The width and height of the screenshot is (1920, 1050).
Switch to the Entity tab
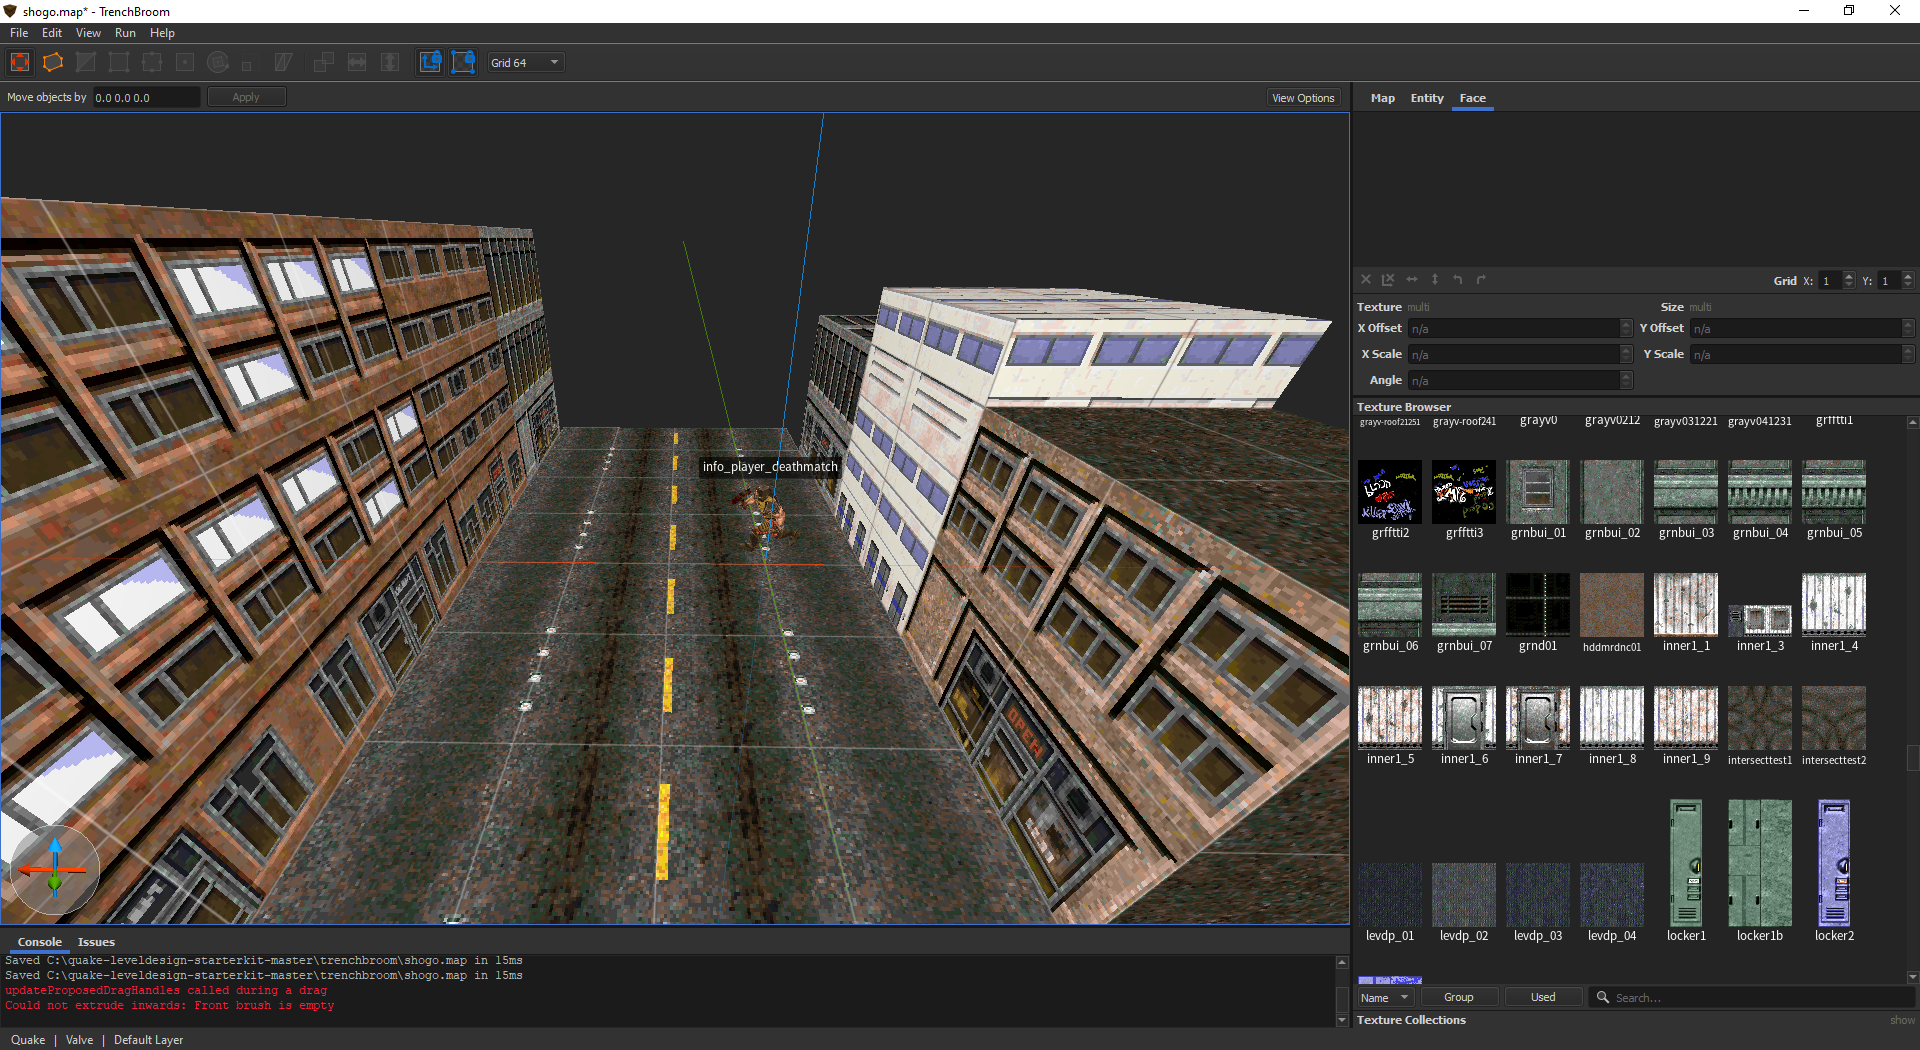click(1427, 98)
